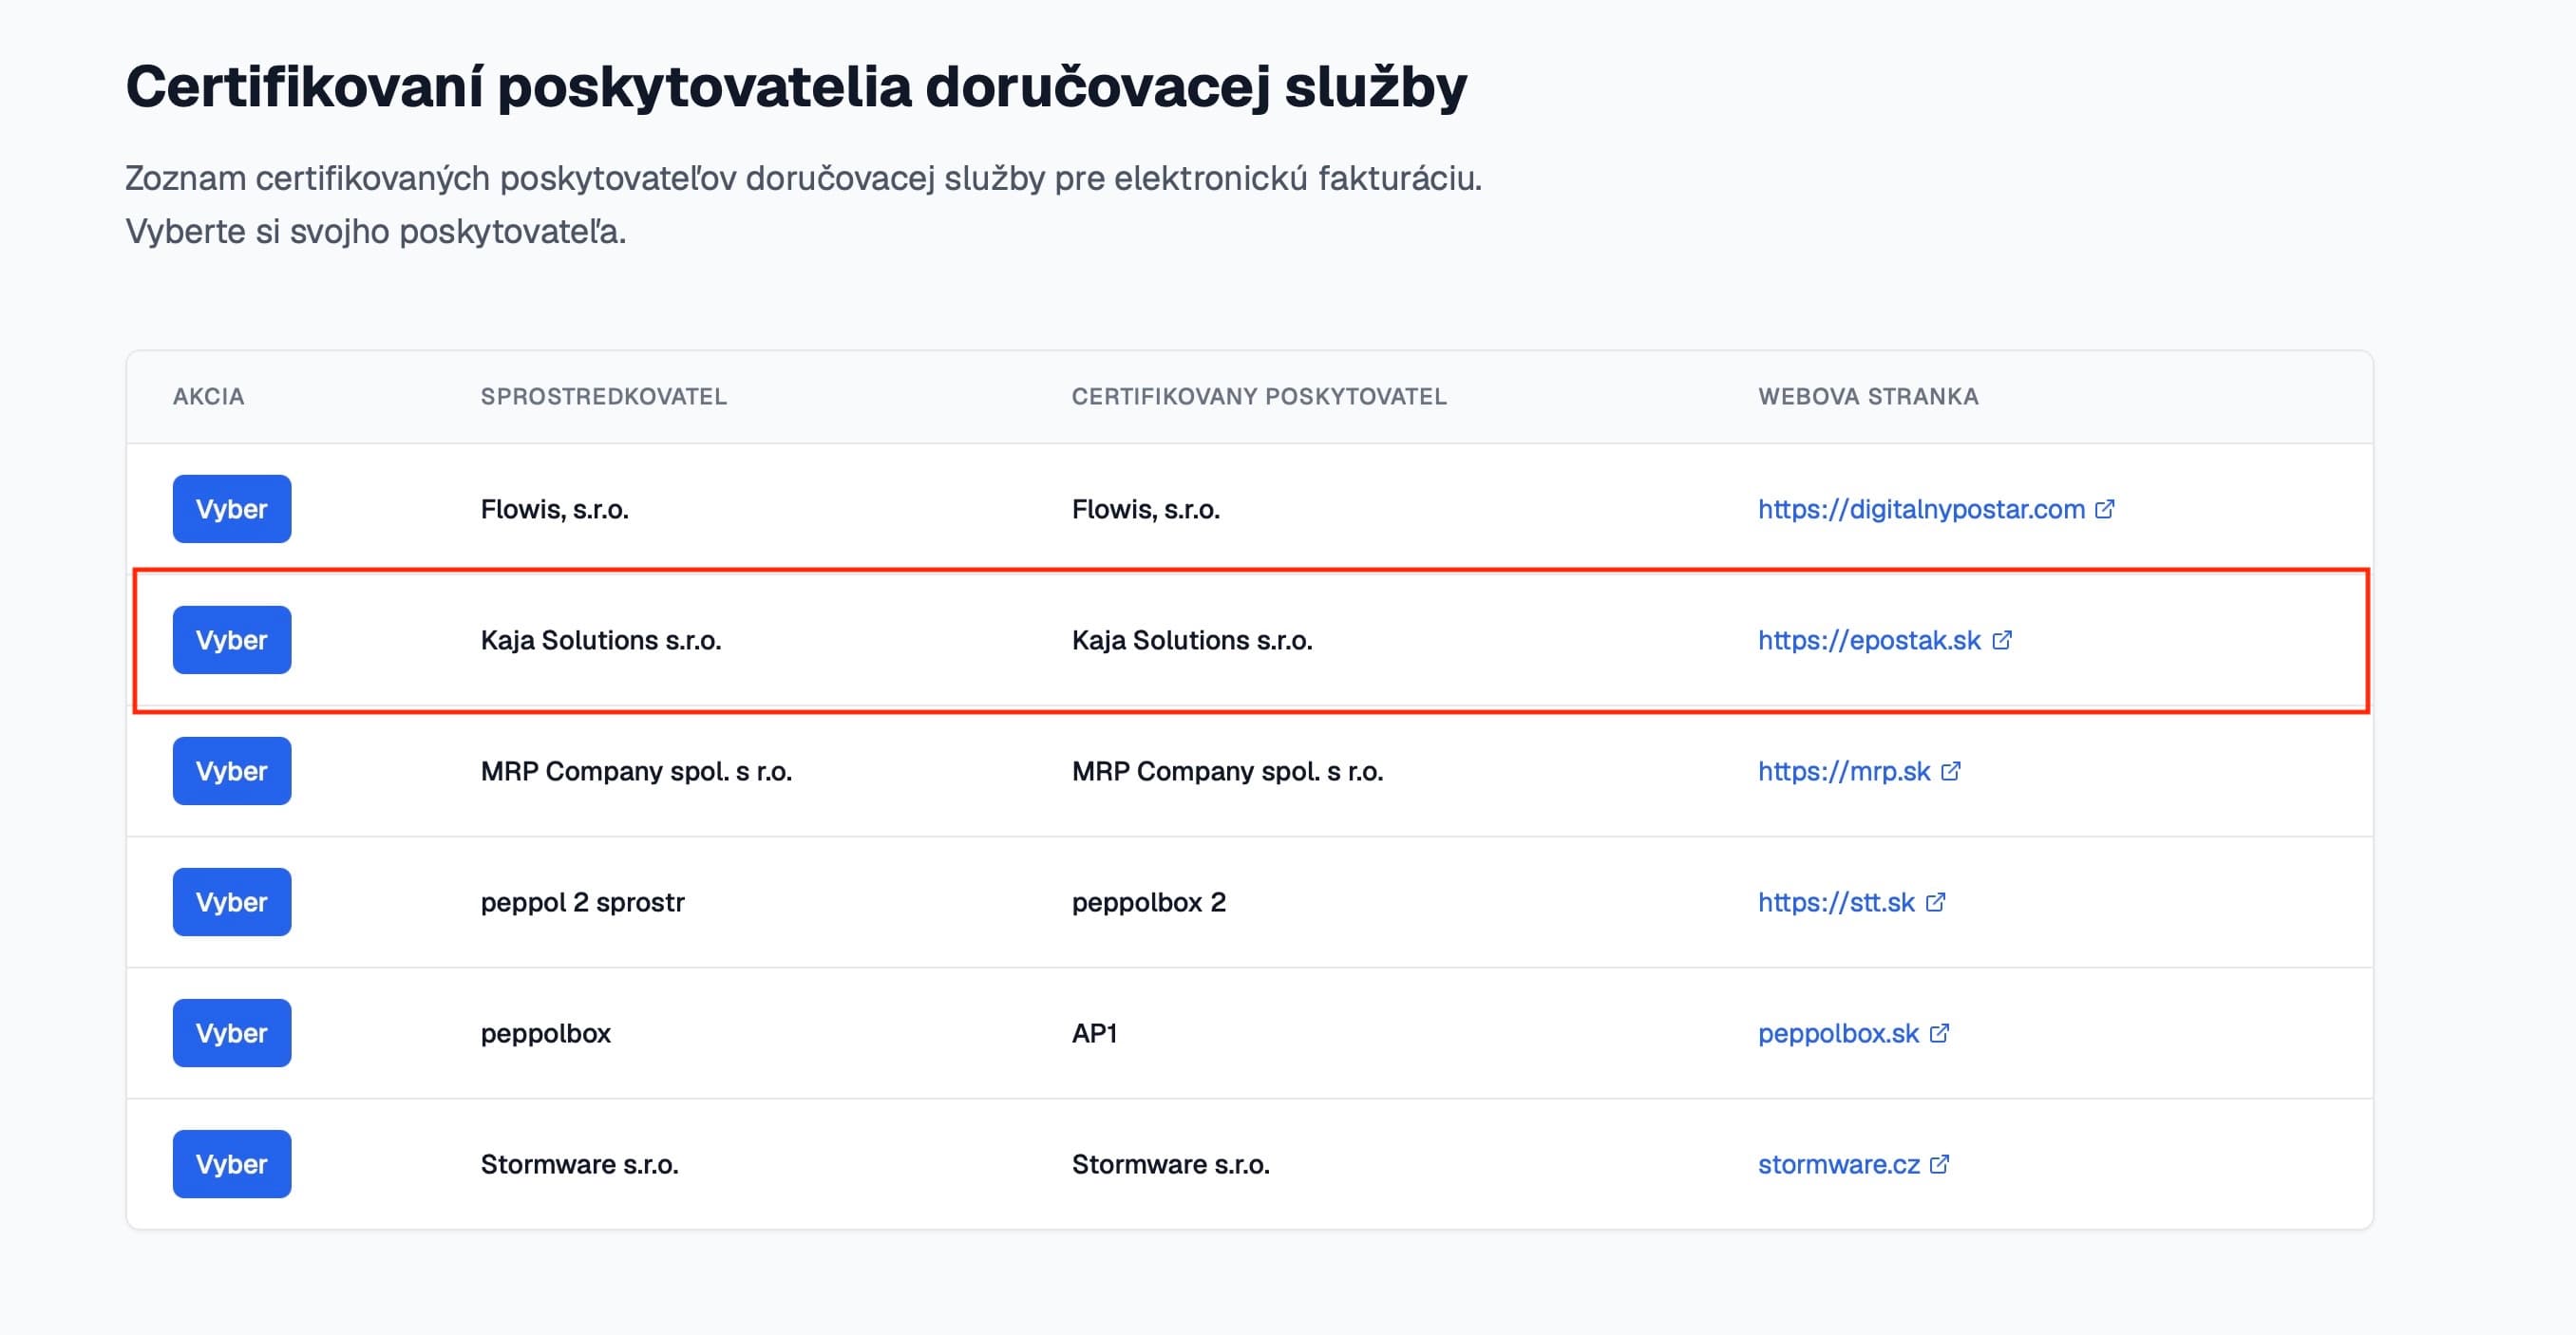Click CERTIFIKOVANY POSKYTOVATEL column header

pos(1259,396)
